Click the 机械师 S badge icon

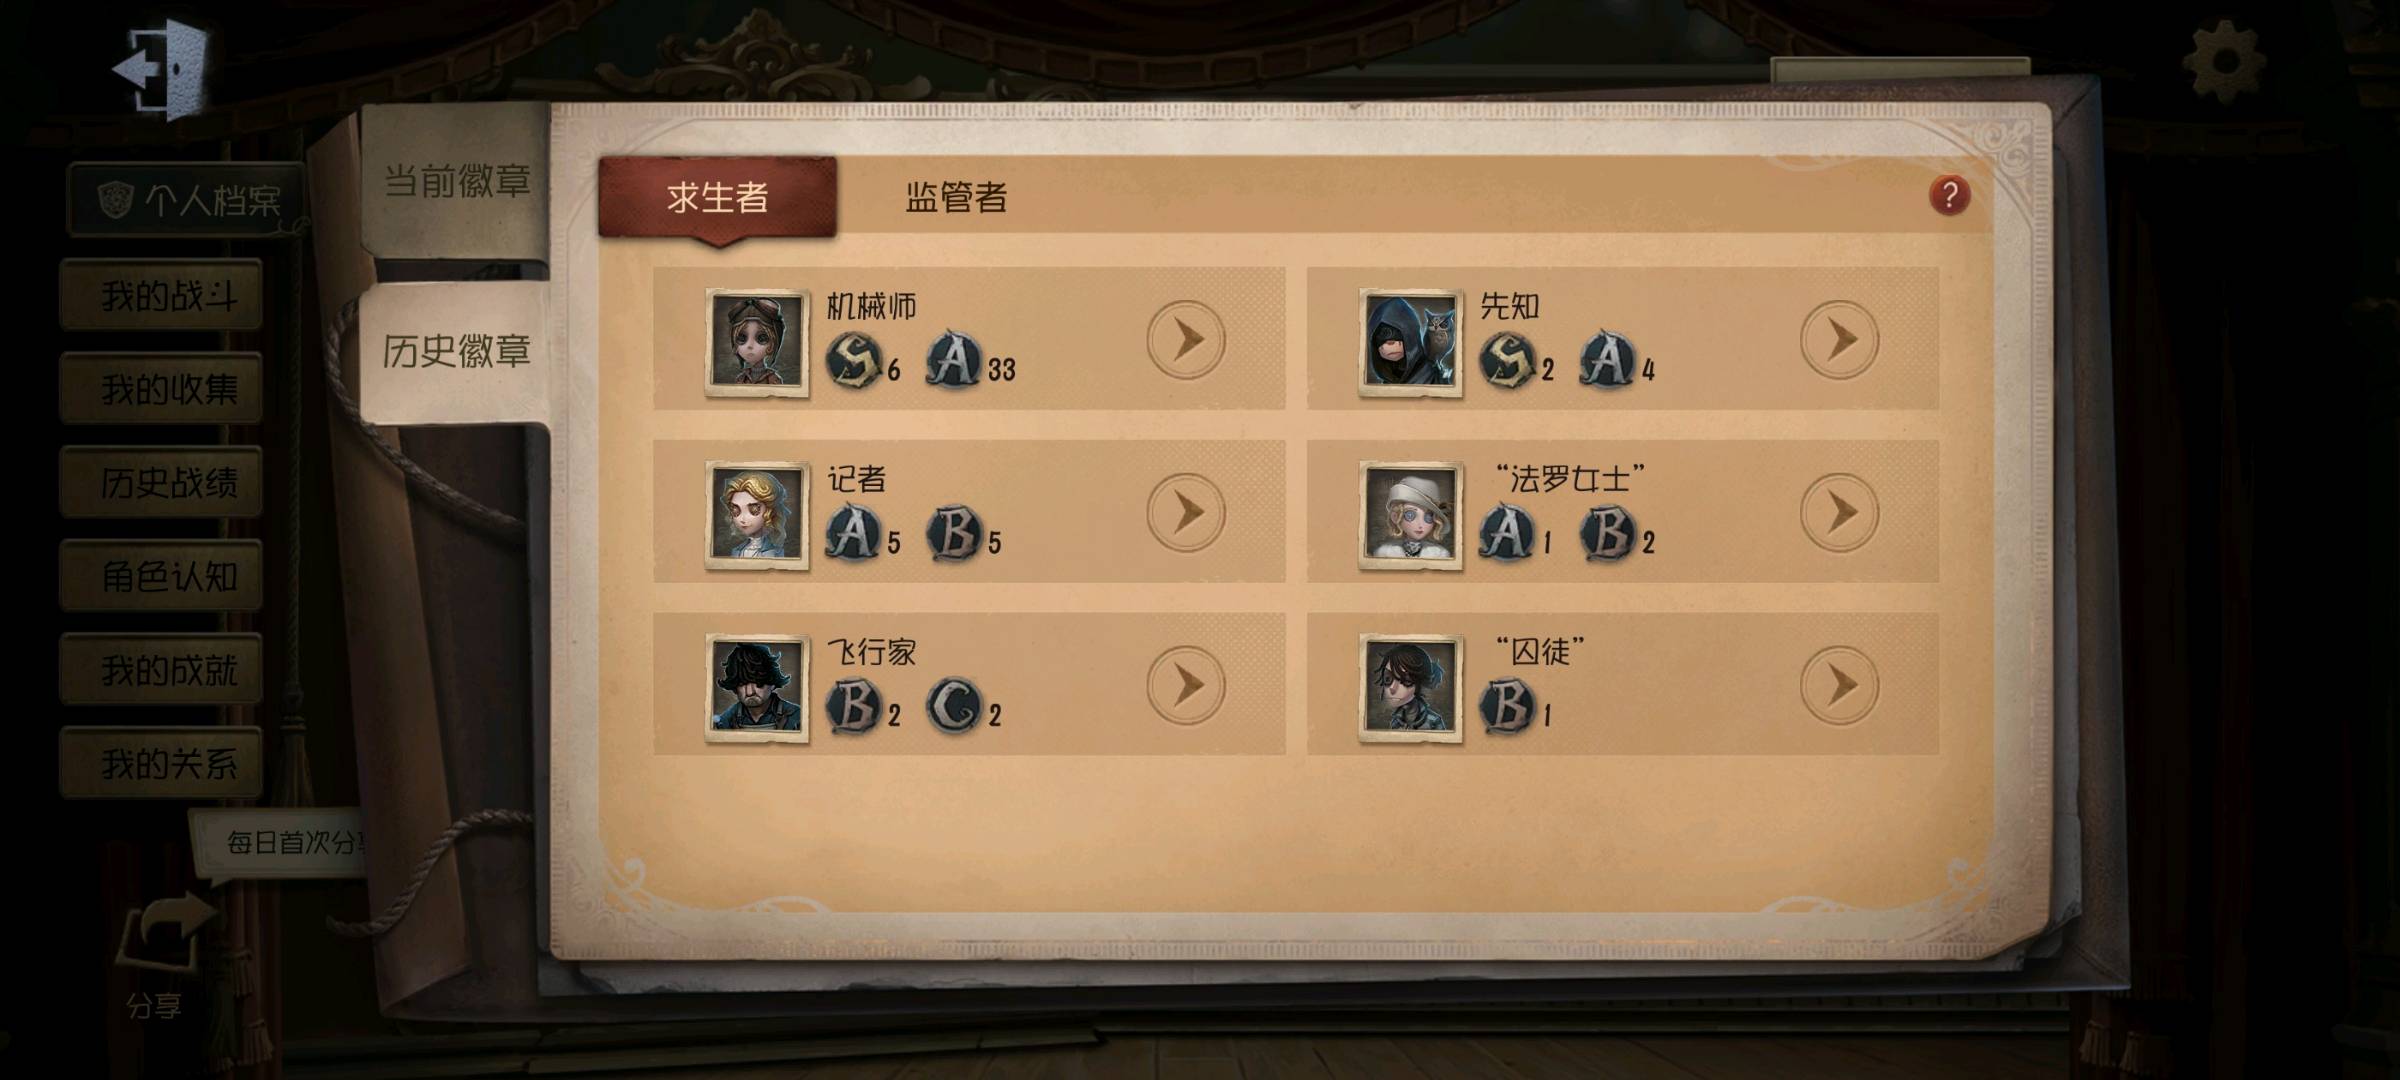pos(855,360)
